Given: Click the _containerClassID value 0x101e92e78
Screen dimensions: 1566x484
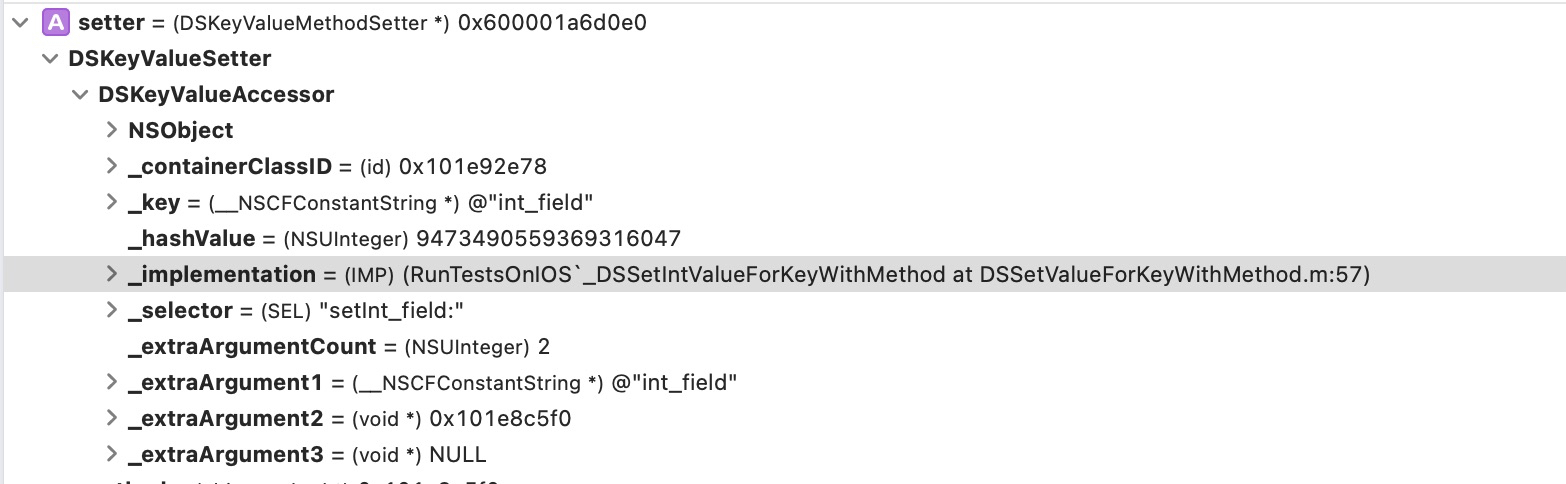Looking at the screenshot, I should 472,166.
